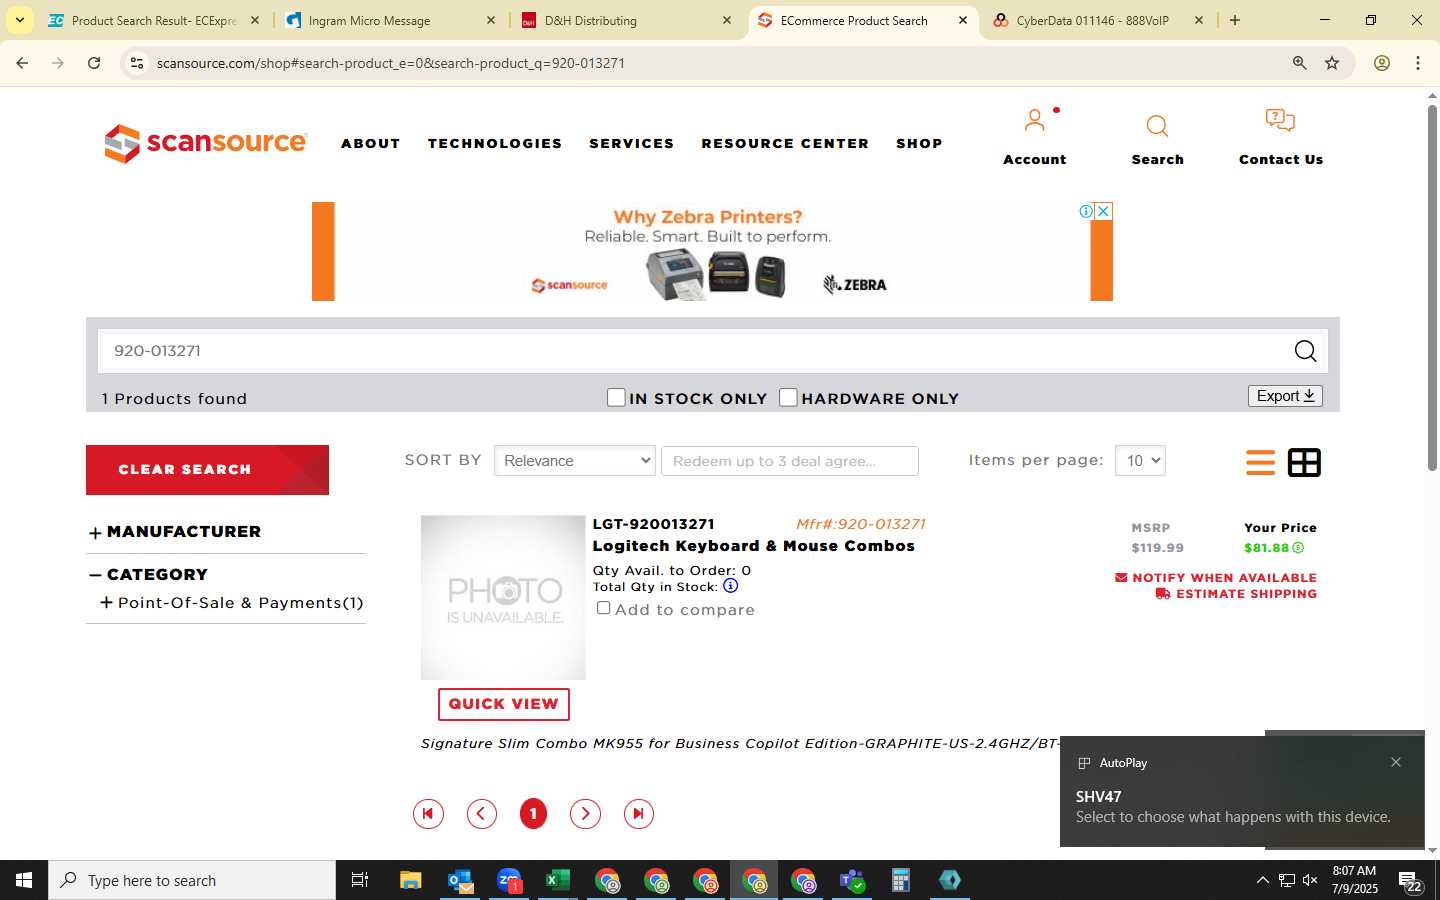Click the browser address bar URL
This screenshot has width=1440, height=900.
tap(391, 63)
